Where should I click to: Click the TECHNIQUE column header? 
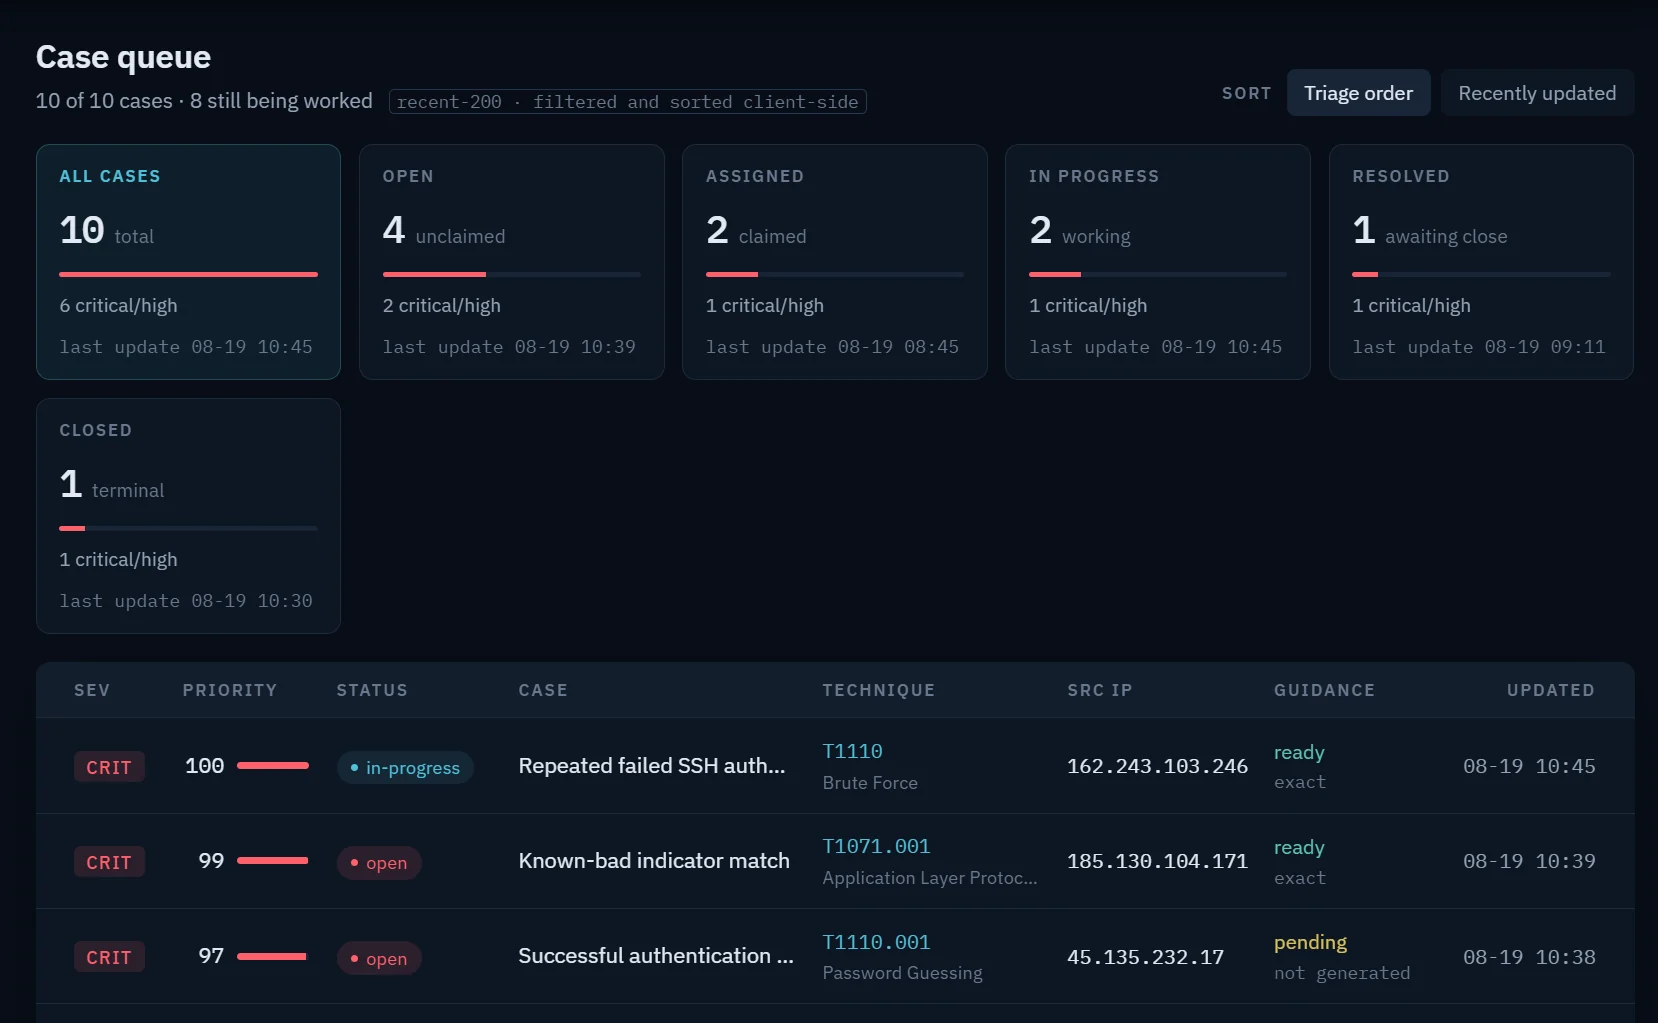coord(879,690)
